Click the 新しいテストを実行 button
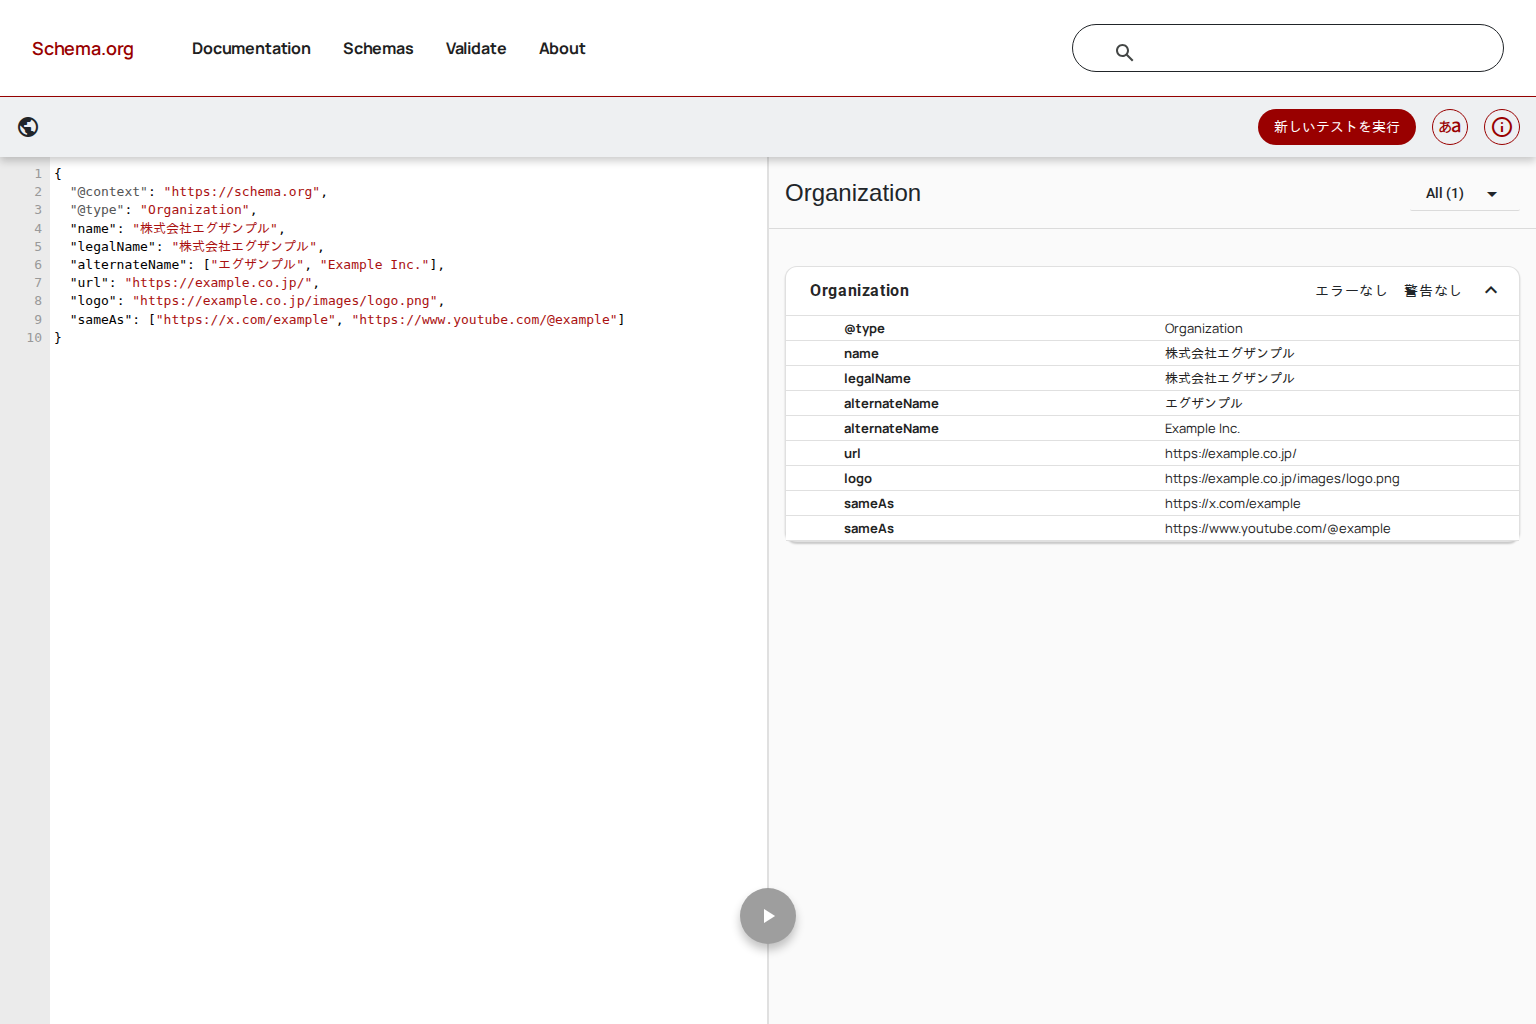 [x=1336, y=127]
